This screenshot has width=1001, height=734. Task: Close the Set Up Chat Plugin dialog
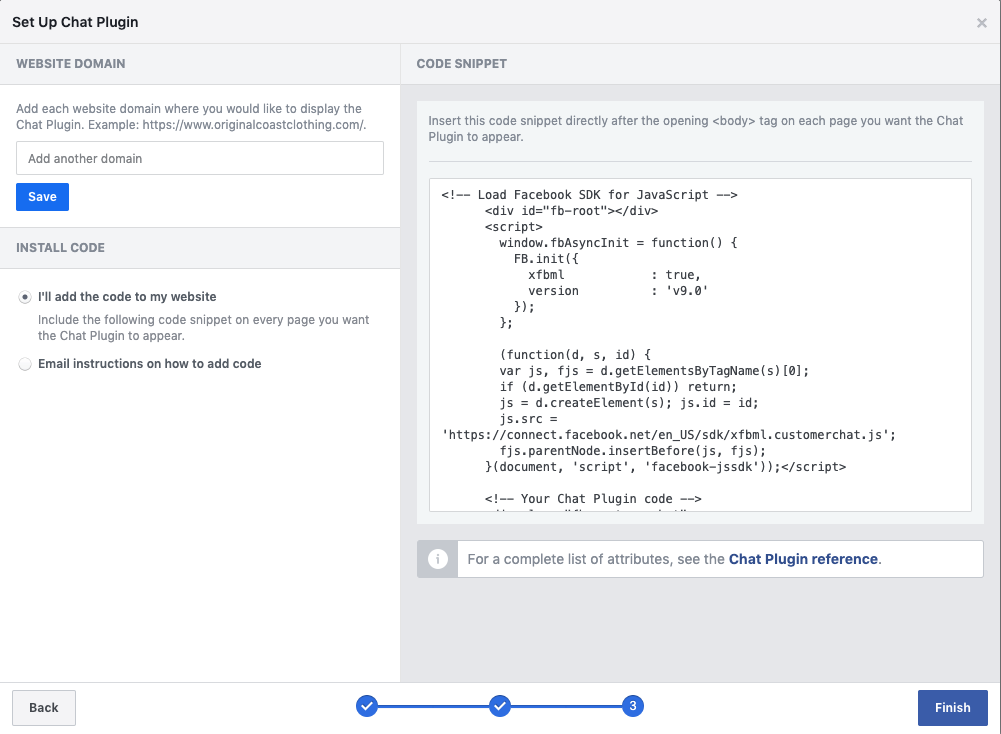(x=981, y=23)
